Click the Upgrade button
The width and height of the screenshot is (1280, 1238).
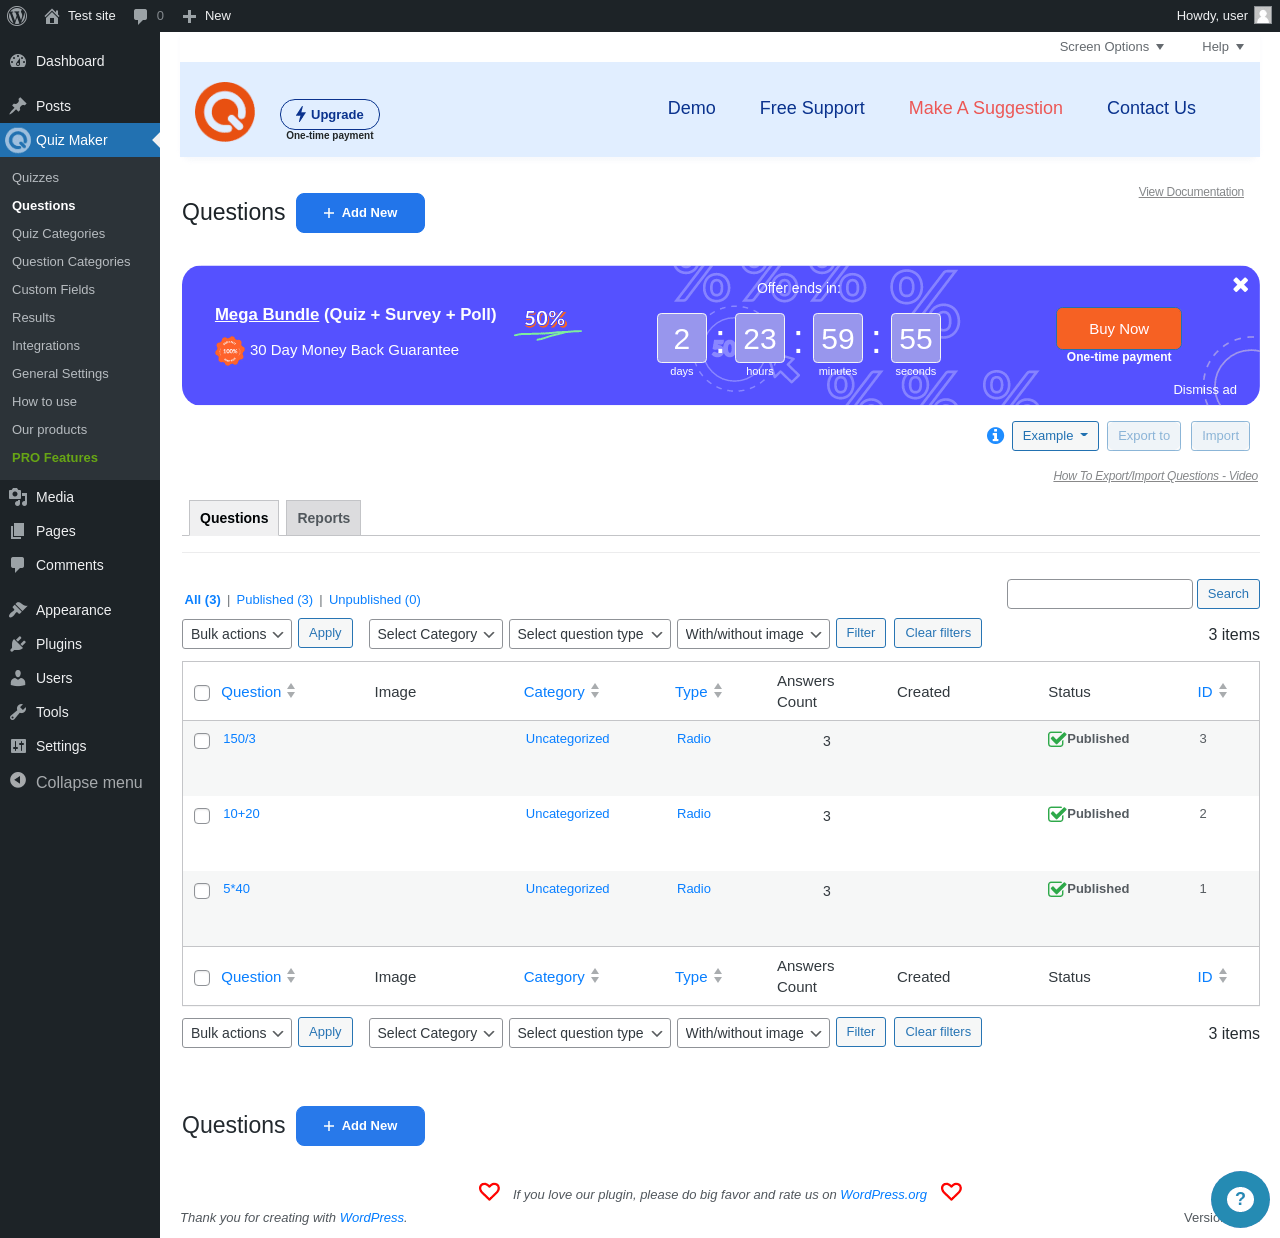[330, 114]
